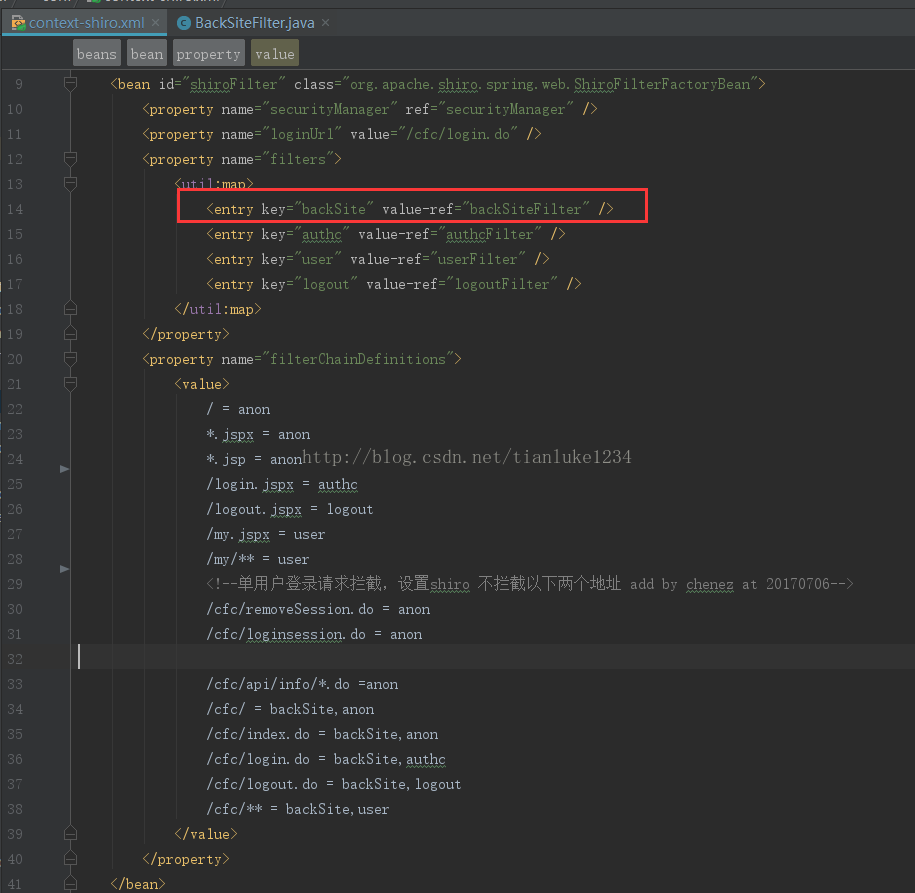This screenshot has height=893, width=915.
Task: Click the '/ = anon' line
Action: point(238,409)
